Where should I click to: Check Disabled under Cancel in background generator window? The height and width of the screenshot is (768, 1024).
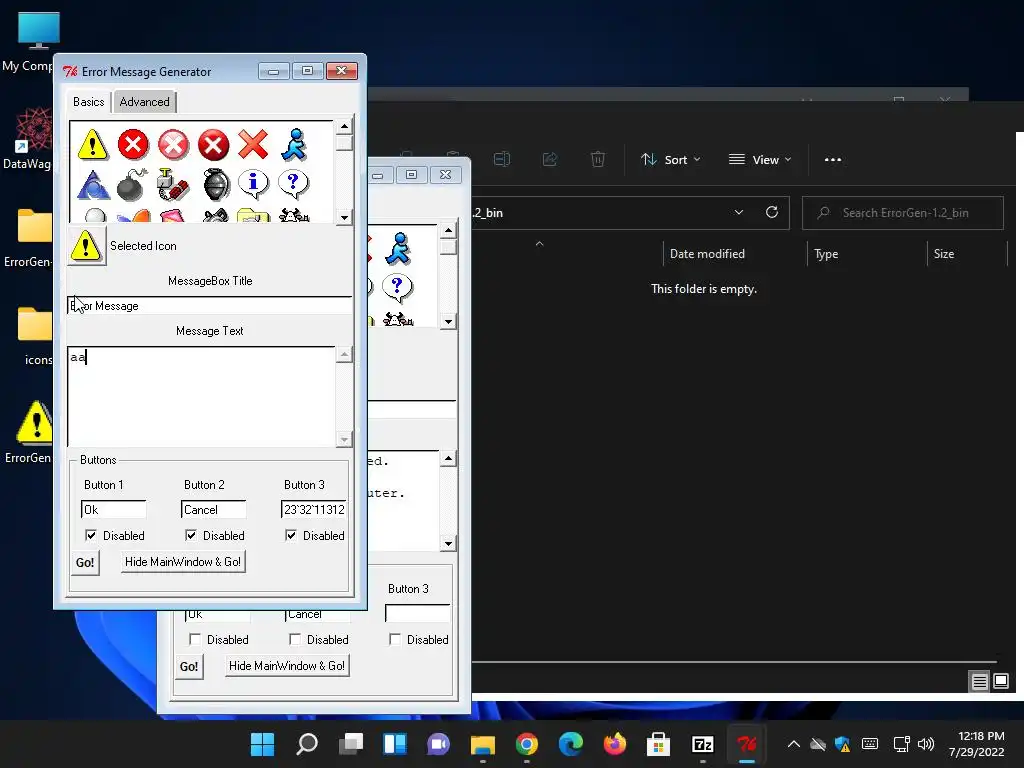pos(295,639)
